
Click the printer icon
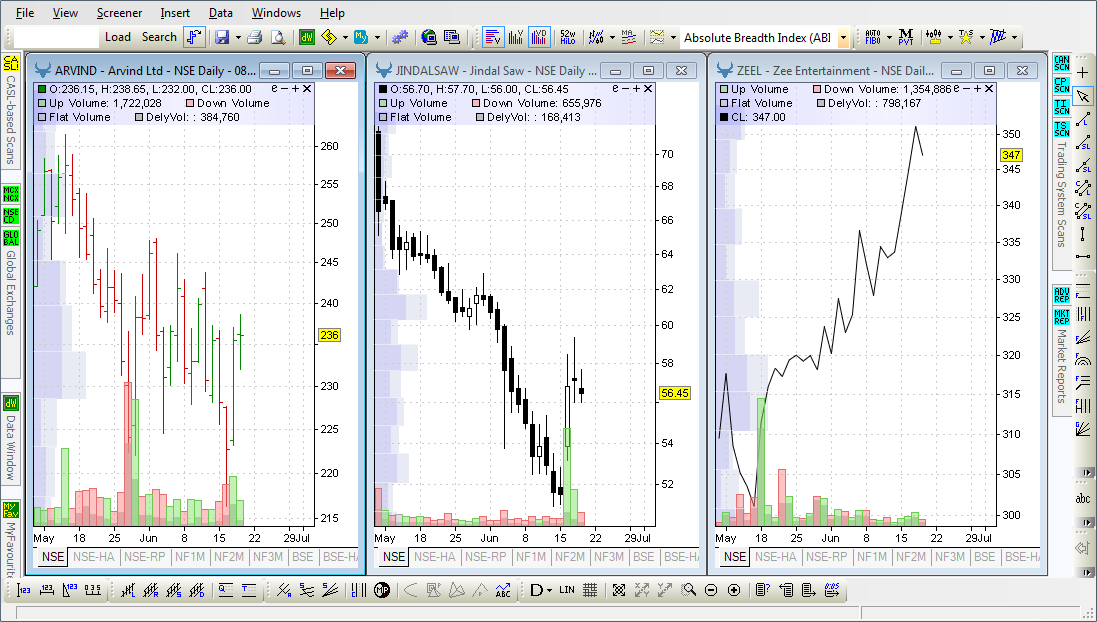click(254, 37)
